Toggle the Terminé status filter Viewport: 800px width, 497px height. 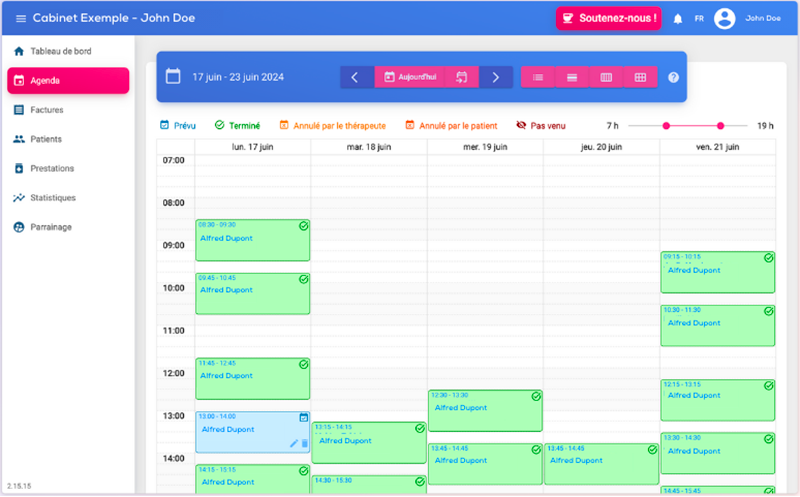pyautogui.click(x=237, y=126)
